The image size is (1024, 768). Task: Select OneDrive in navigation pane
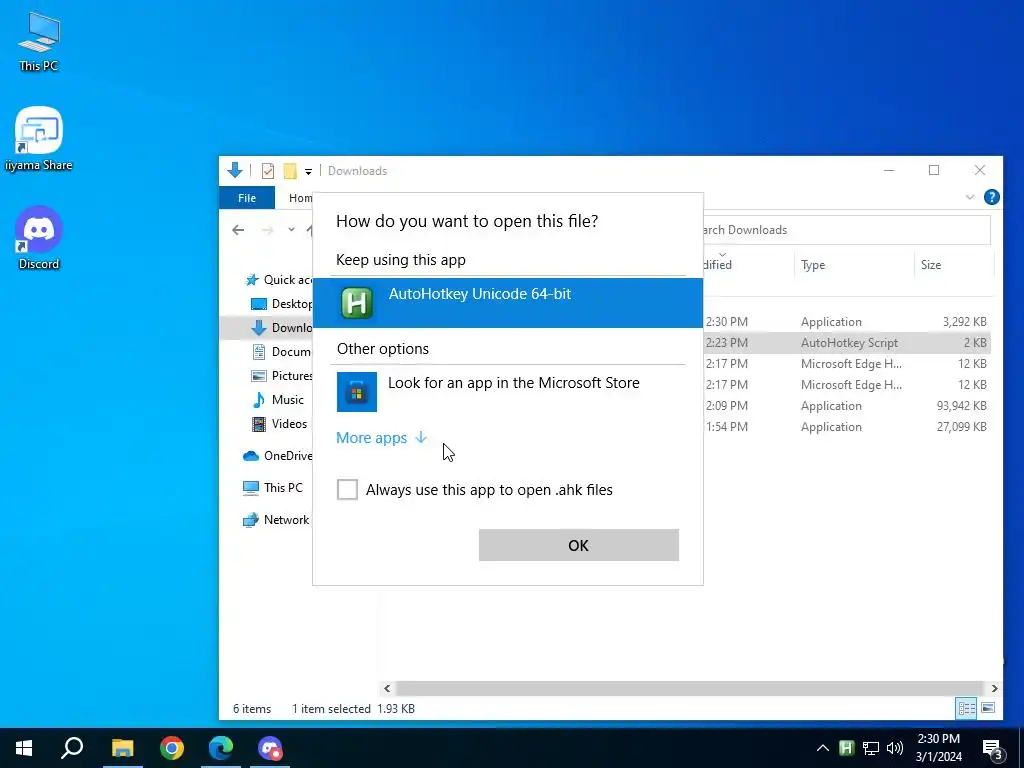point(278,456)
